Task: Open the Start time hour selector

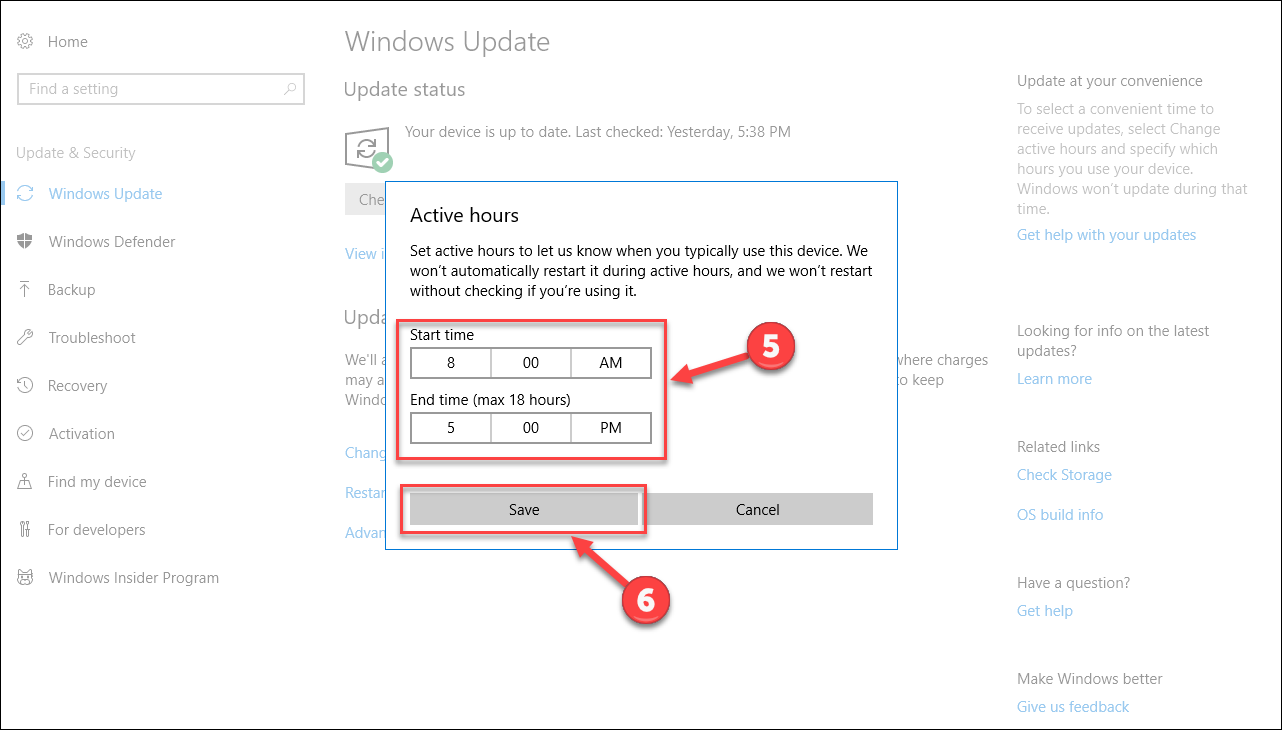Action: [451, 363]
